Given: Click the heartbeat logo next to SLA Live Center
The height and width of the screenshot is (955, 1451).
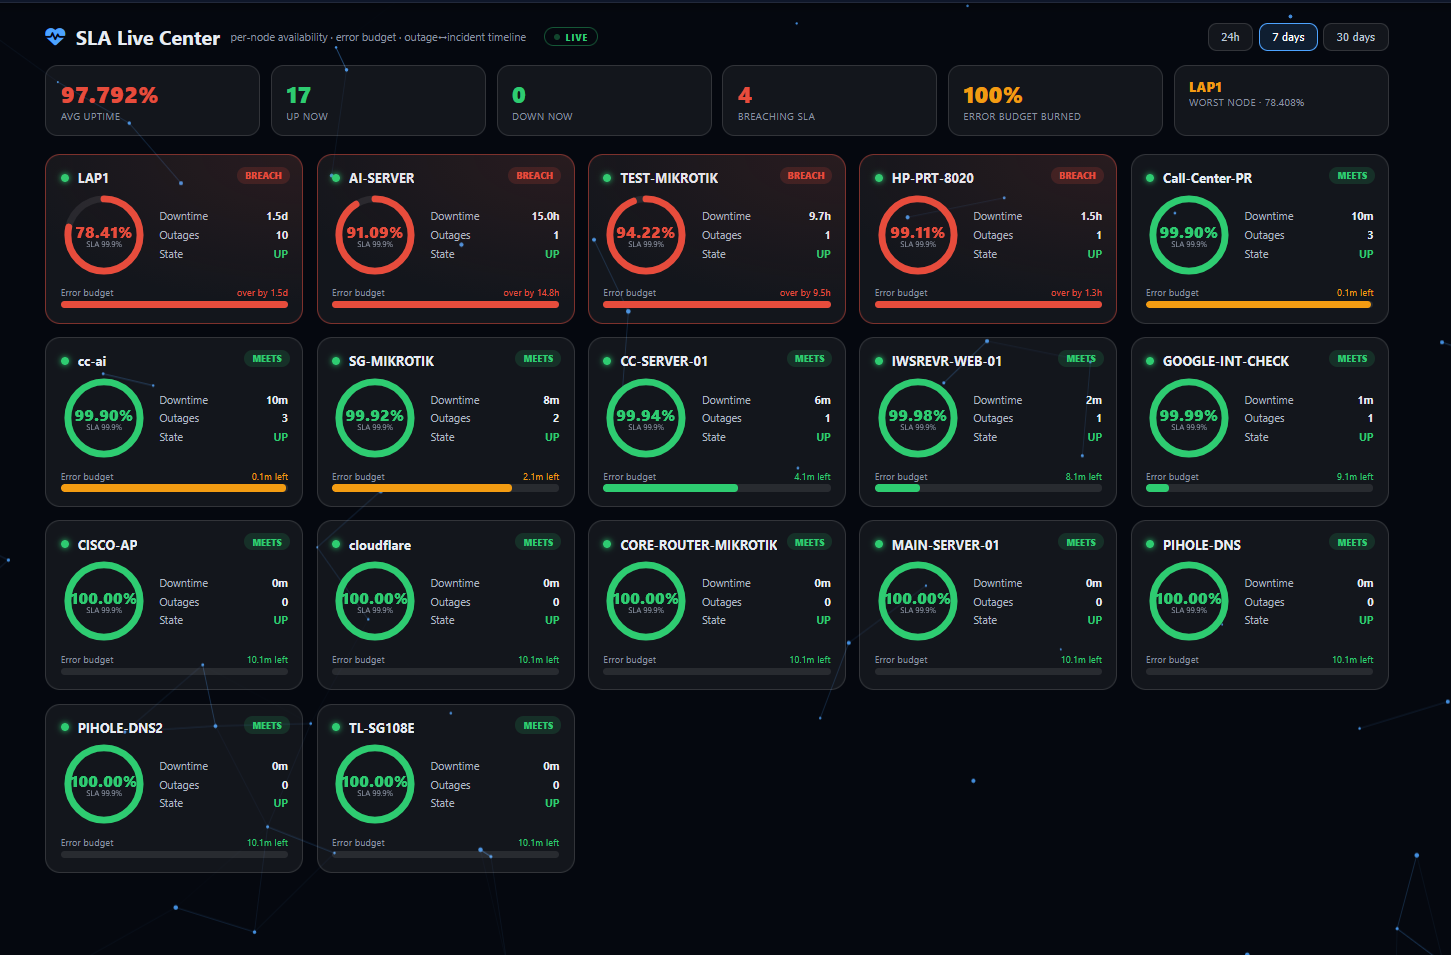Looking at the screenshot, I should tap(55, 37).
